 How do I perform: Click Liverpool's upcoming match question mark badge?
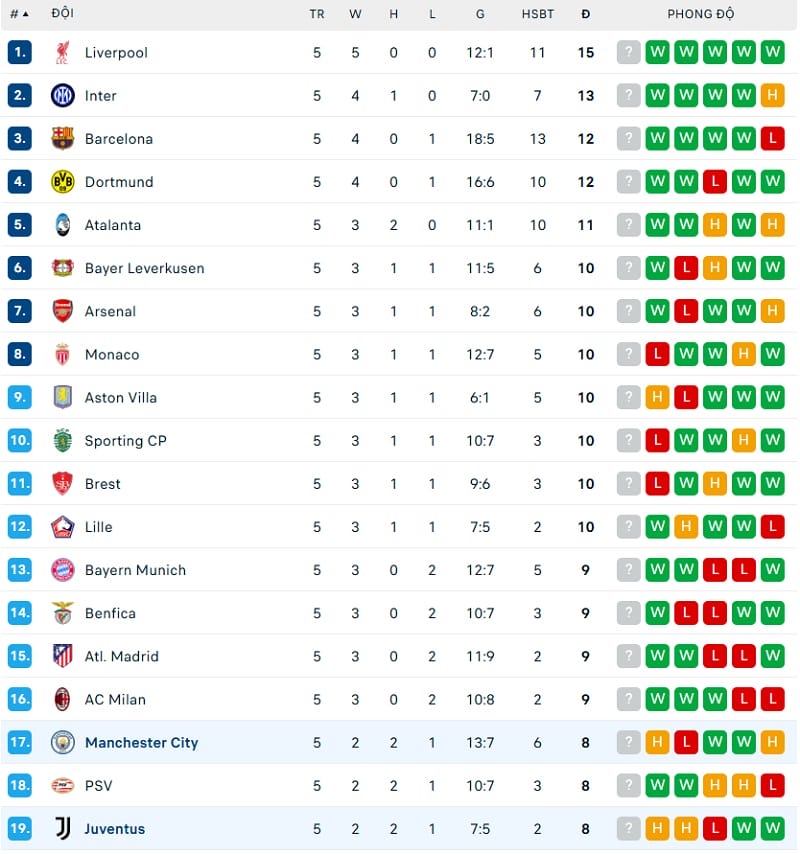coord(628,52)
